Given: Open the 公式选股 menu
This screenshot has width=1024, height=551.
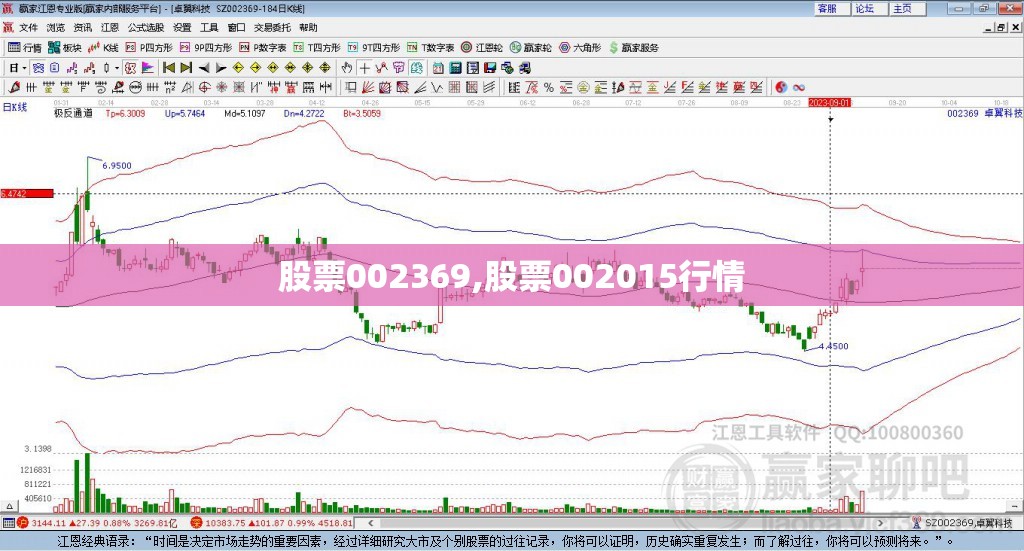Looking at the screenshot, I should click(146, 27).
